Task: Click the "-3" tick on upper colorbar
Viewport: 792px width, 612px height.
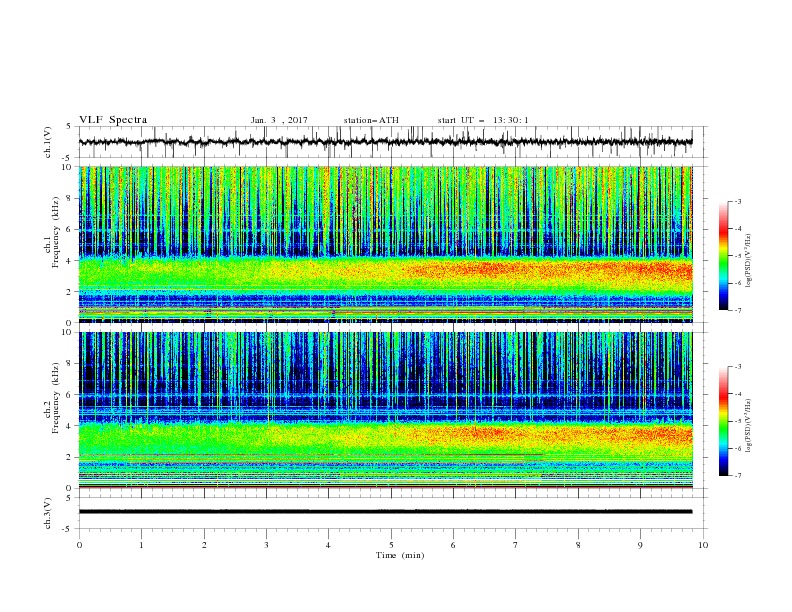Action: [x=737, y=201]
